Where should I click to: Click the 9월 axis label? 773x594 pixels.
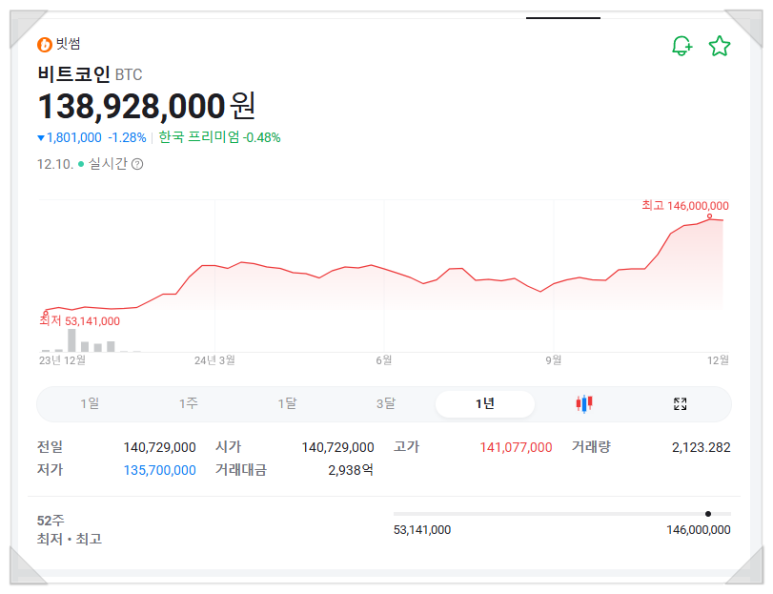point(554,360)
